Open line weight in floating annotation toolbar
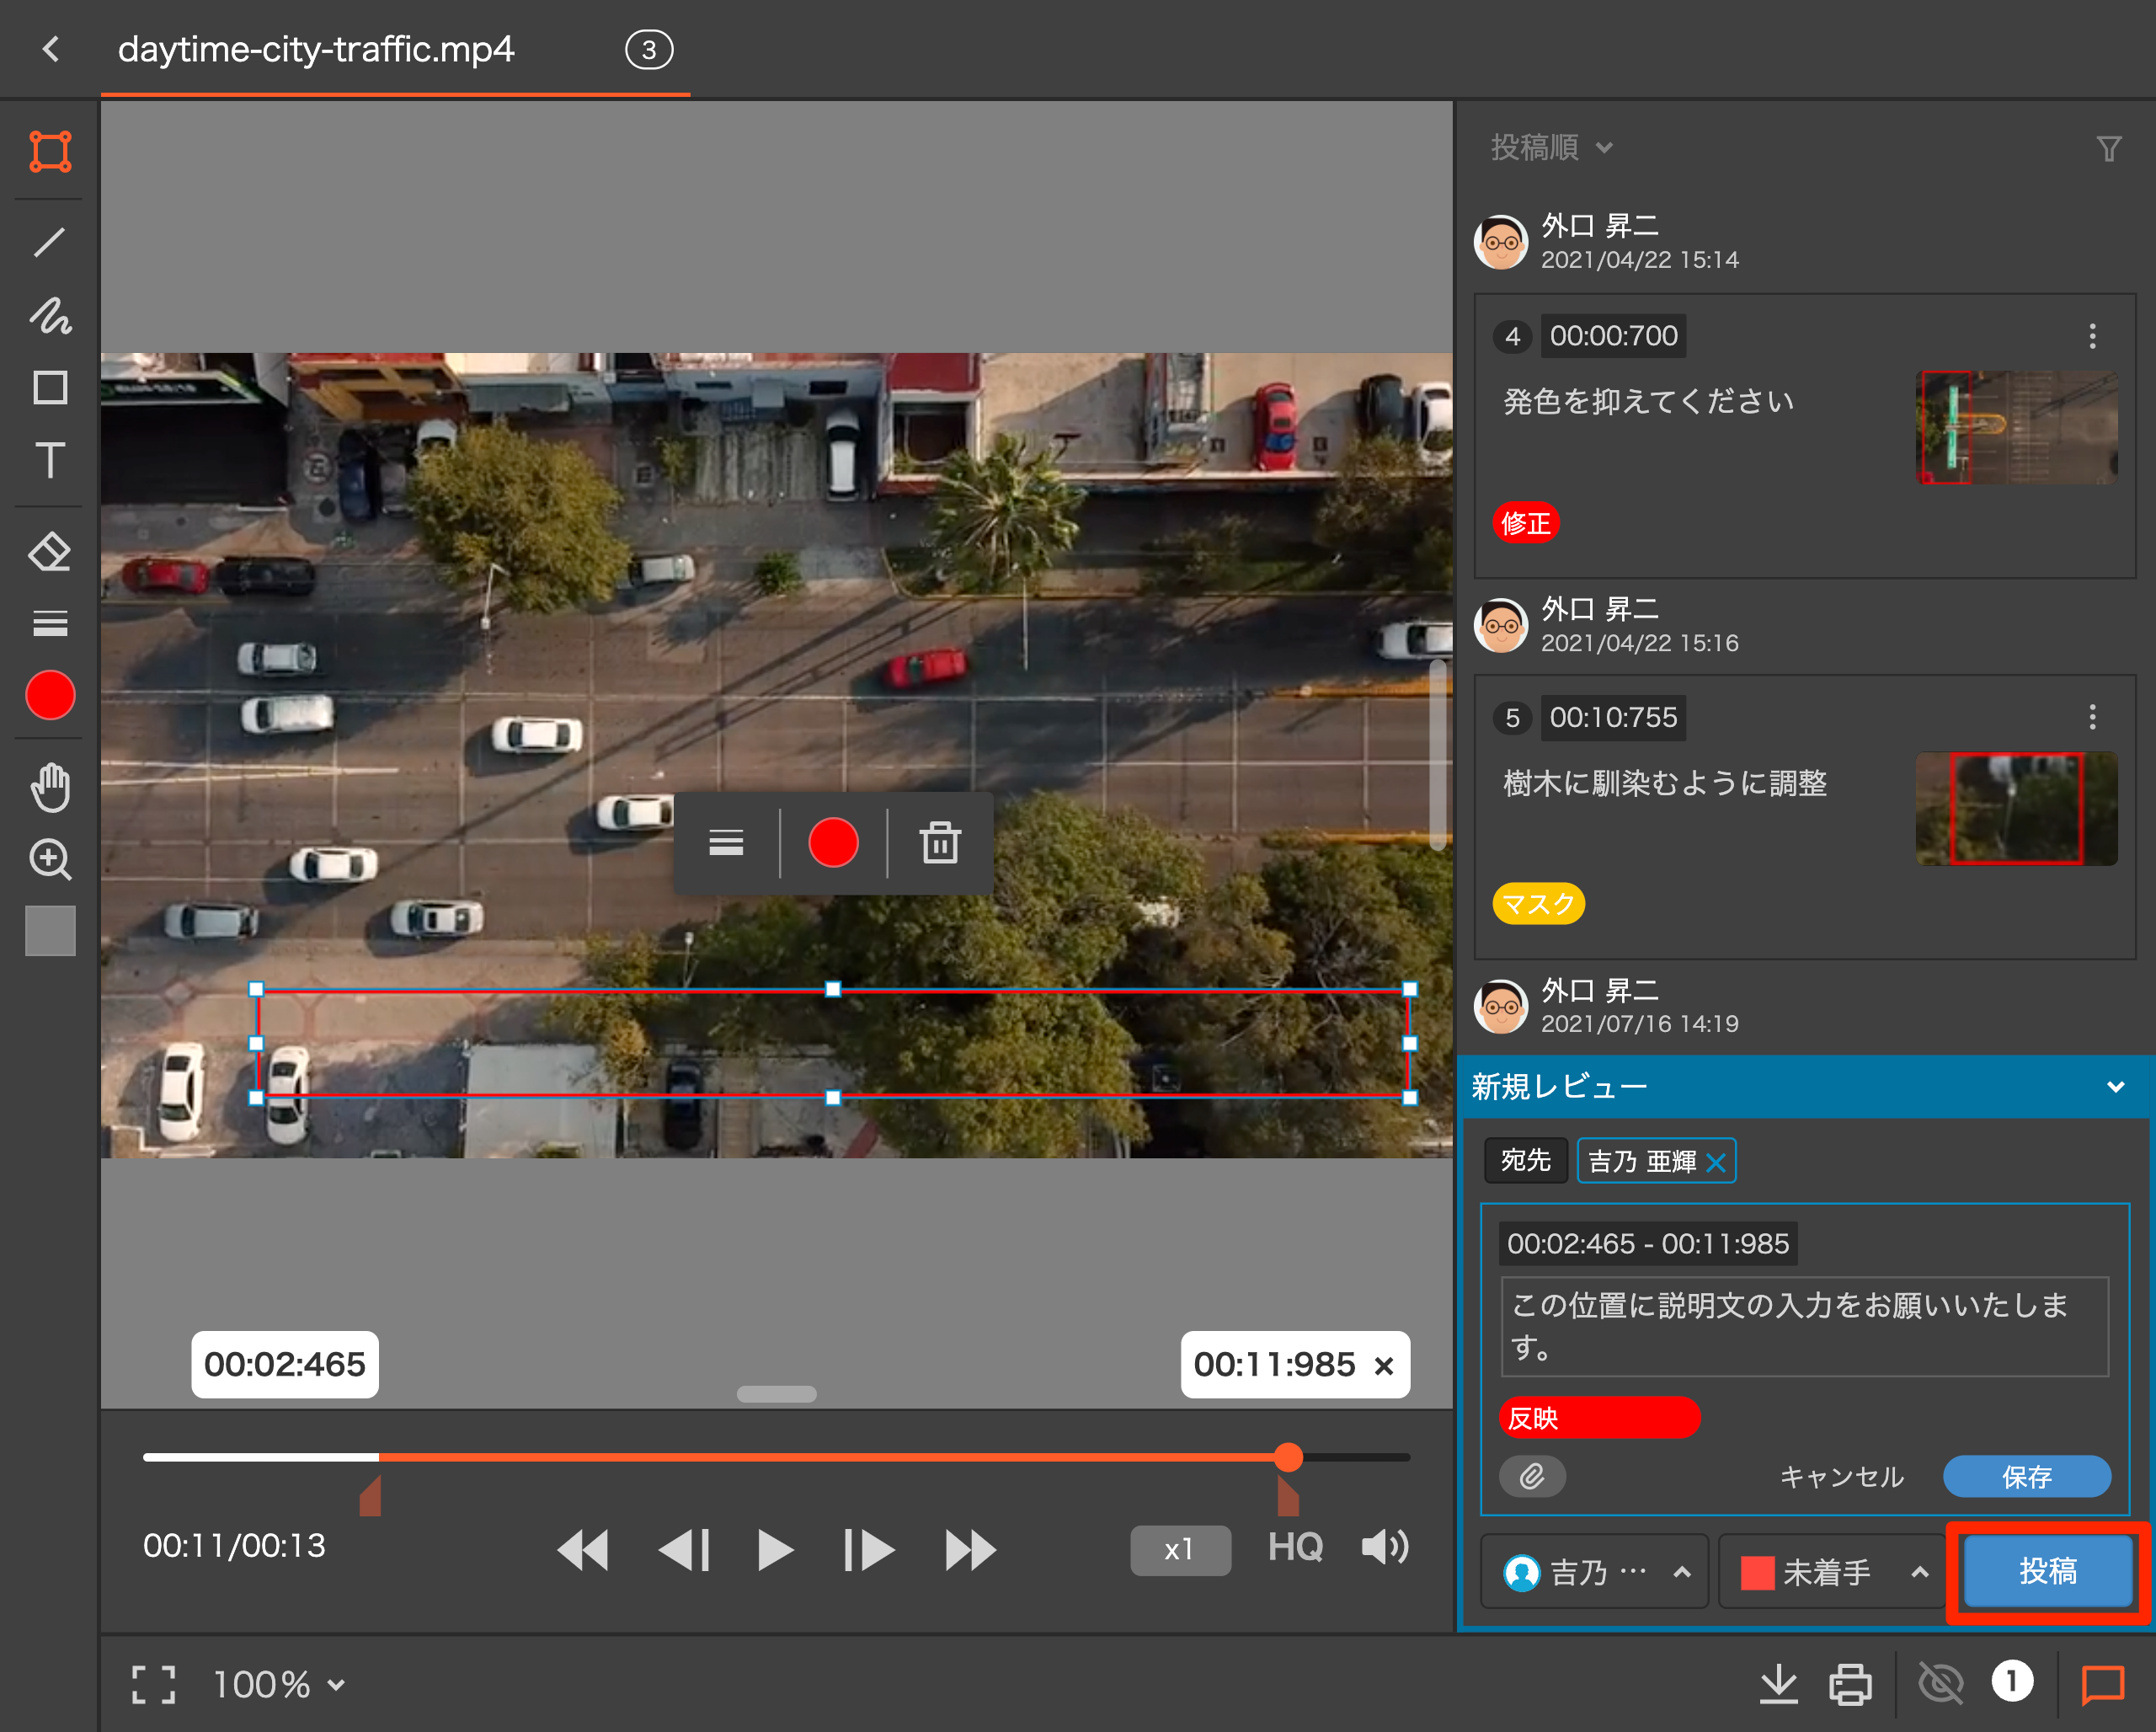The height and width of the screenshot is (1732, 2156). [x=726, y=843]
